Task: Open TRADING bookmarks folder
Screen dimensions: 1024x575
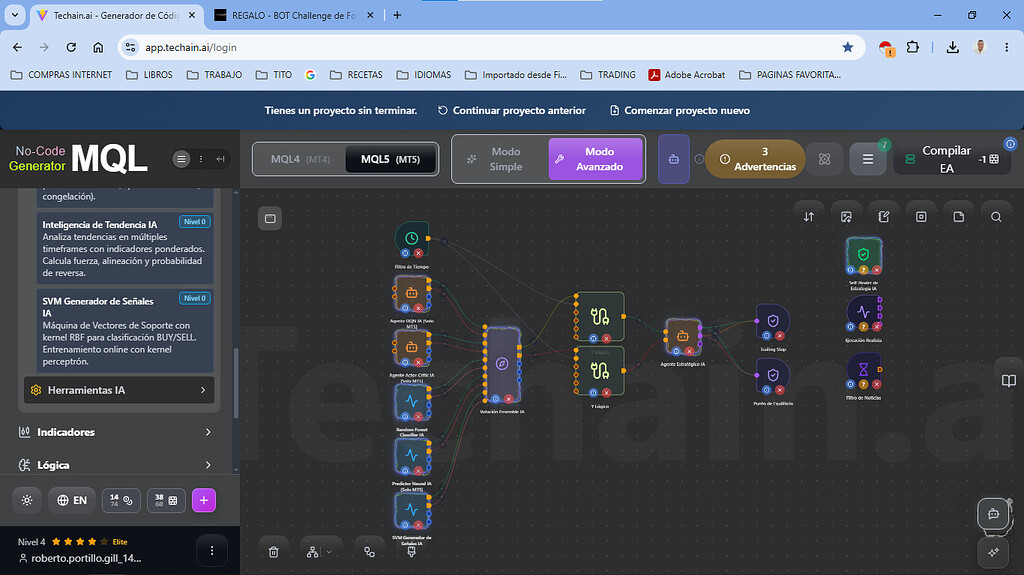Action: [x=608, y=75]
